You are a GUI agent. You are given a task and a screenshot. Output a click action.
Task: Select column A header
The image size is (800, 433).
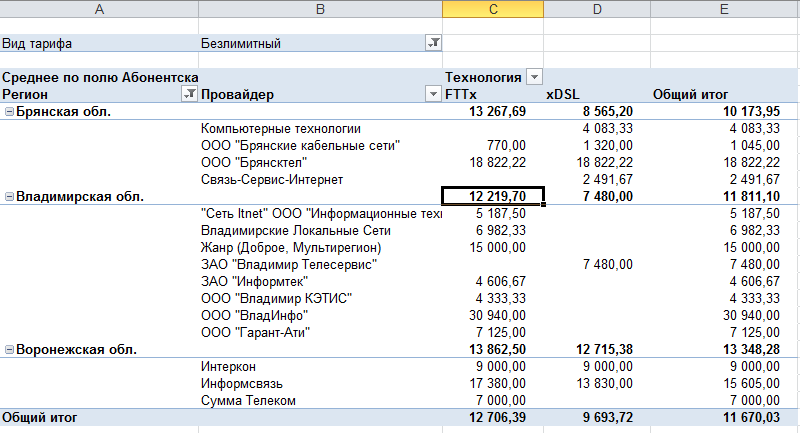99,9
